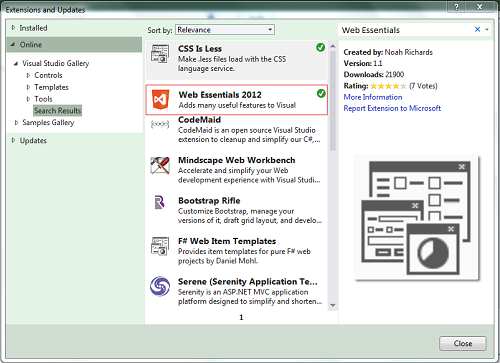Select the Installed section

click(x=33, y=28)
